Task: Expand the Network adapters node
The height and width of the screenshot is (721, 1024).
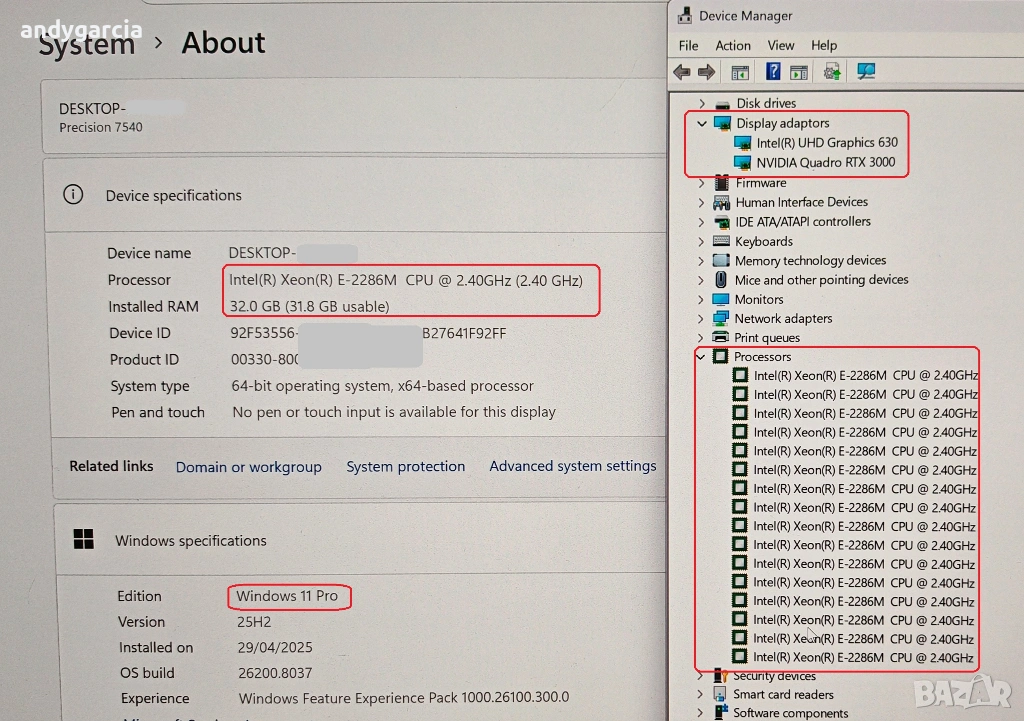Action: 702,319
